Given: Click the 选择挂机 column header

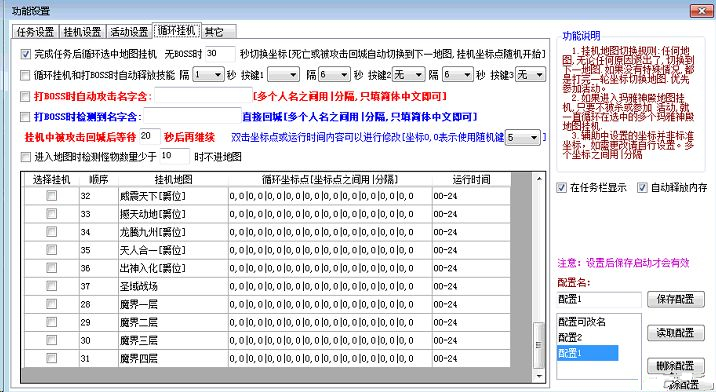Looking at the screenshot, I should click(x=51, y=180).
